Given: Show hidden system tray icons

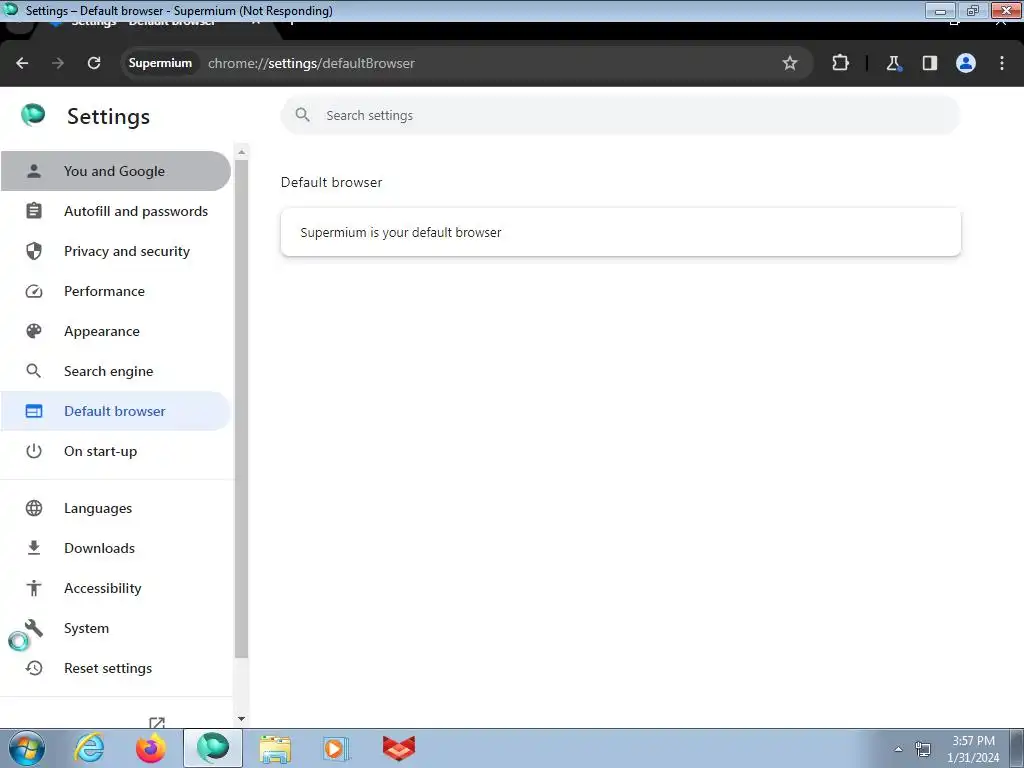Looking at the screenshot, I should point(899,749).
